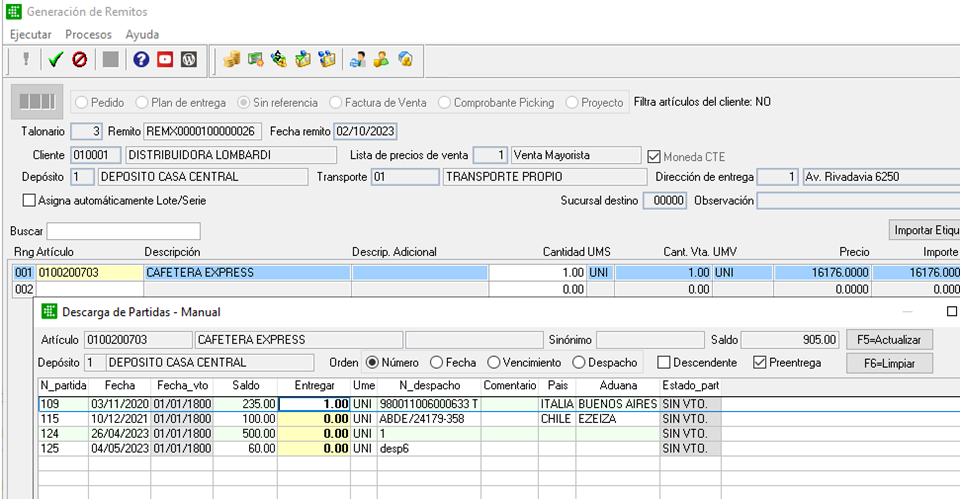Click the WordPress icon in toolbar
This screenshot has width=960, height=499.
[x=189, y=60]
